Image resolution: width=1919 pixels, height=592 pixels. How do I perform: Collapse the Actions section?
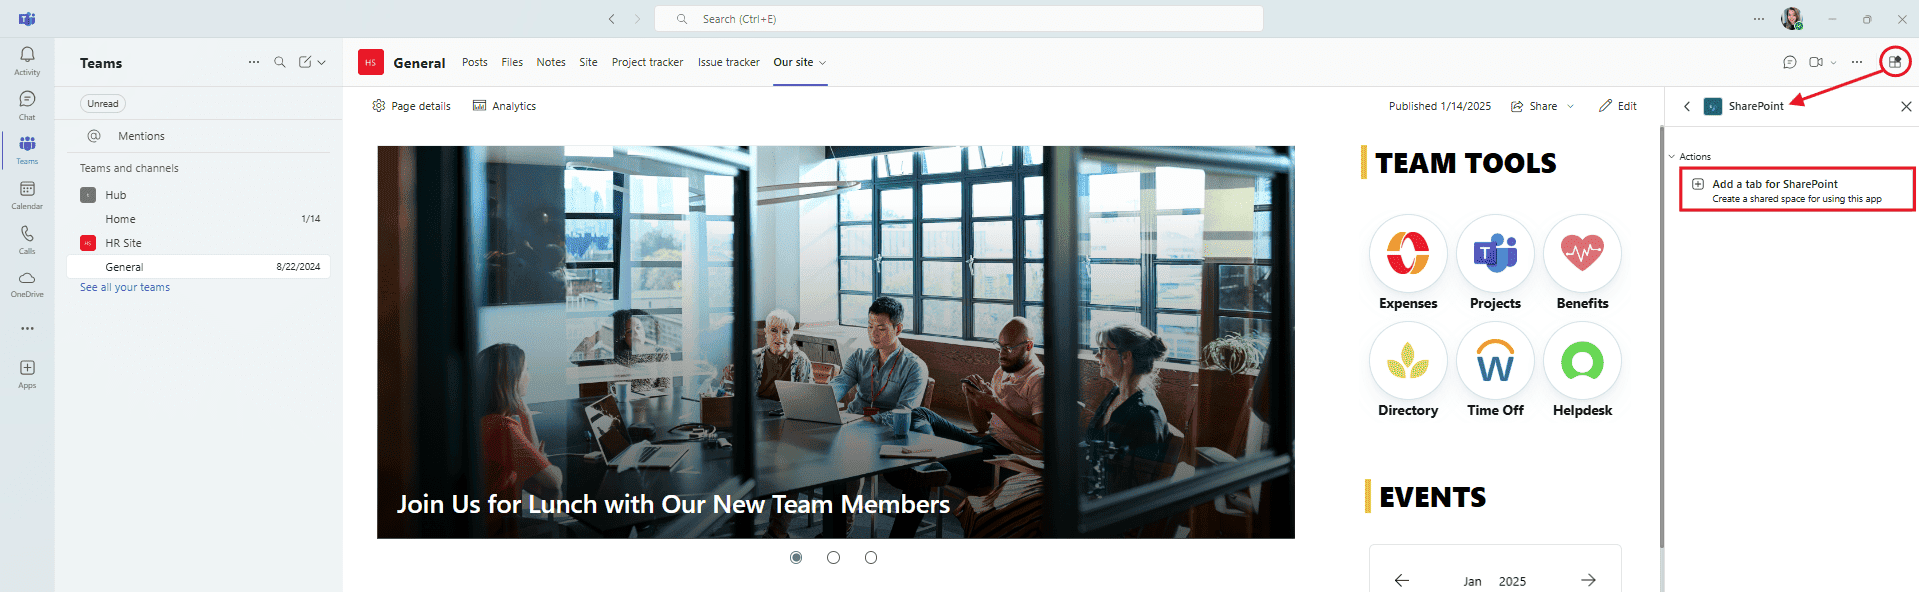click(1672, 157)
